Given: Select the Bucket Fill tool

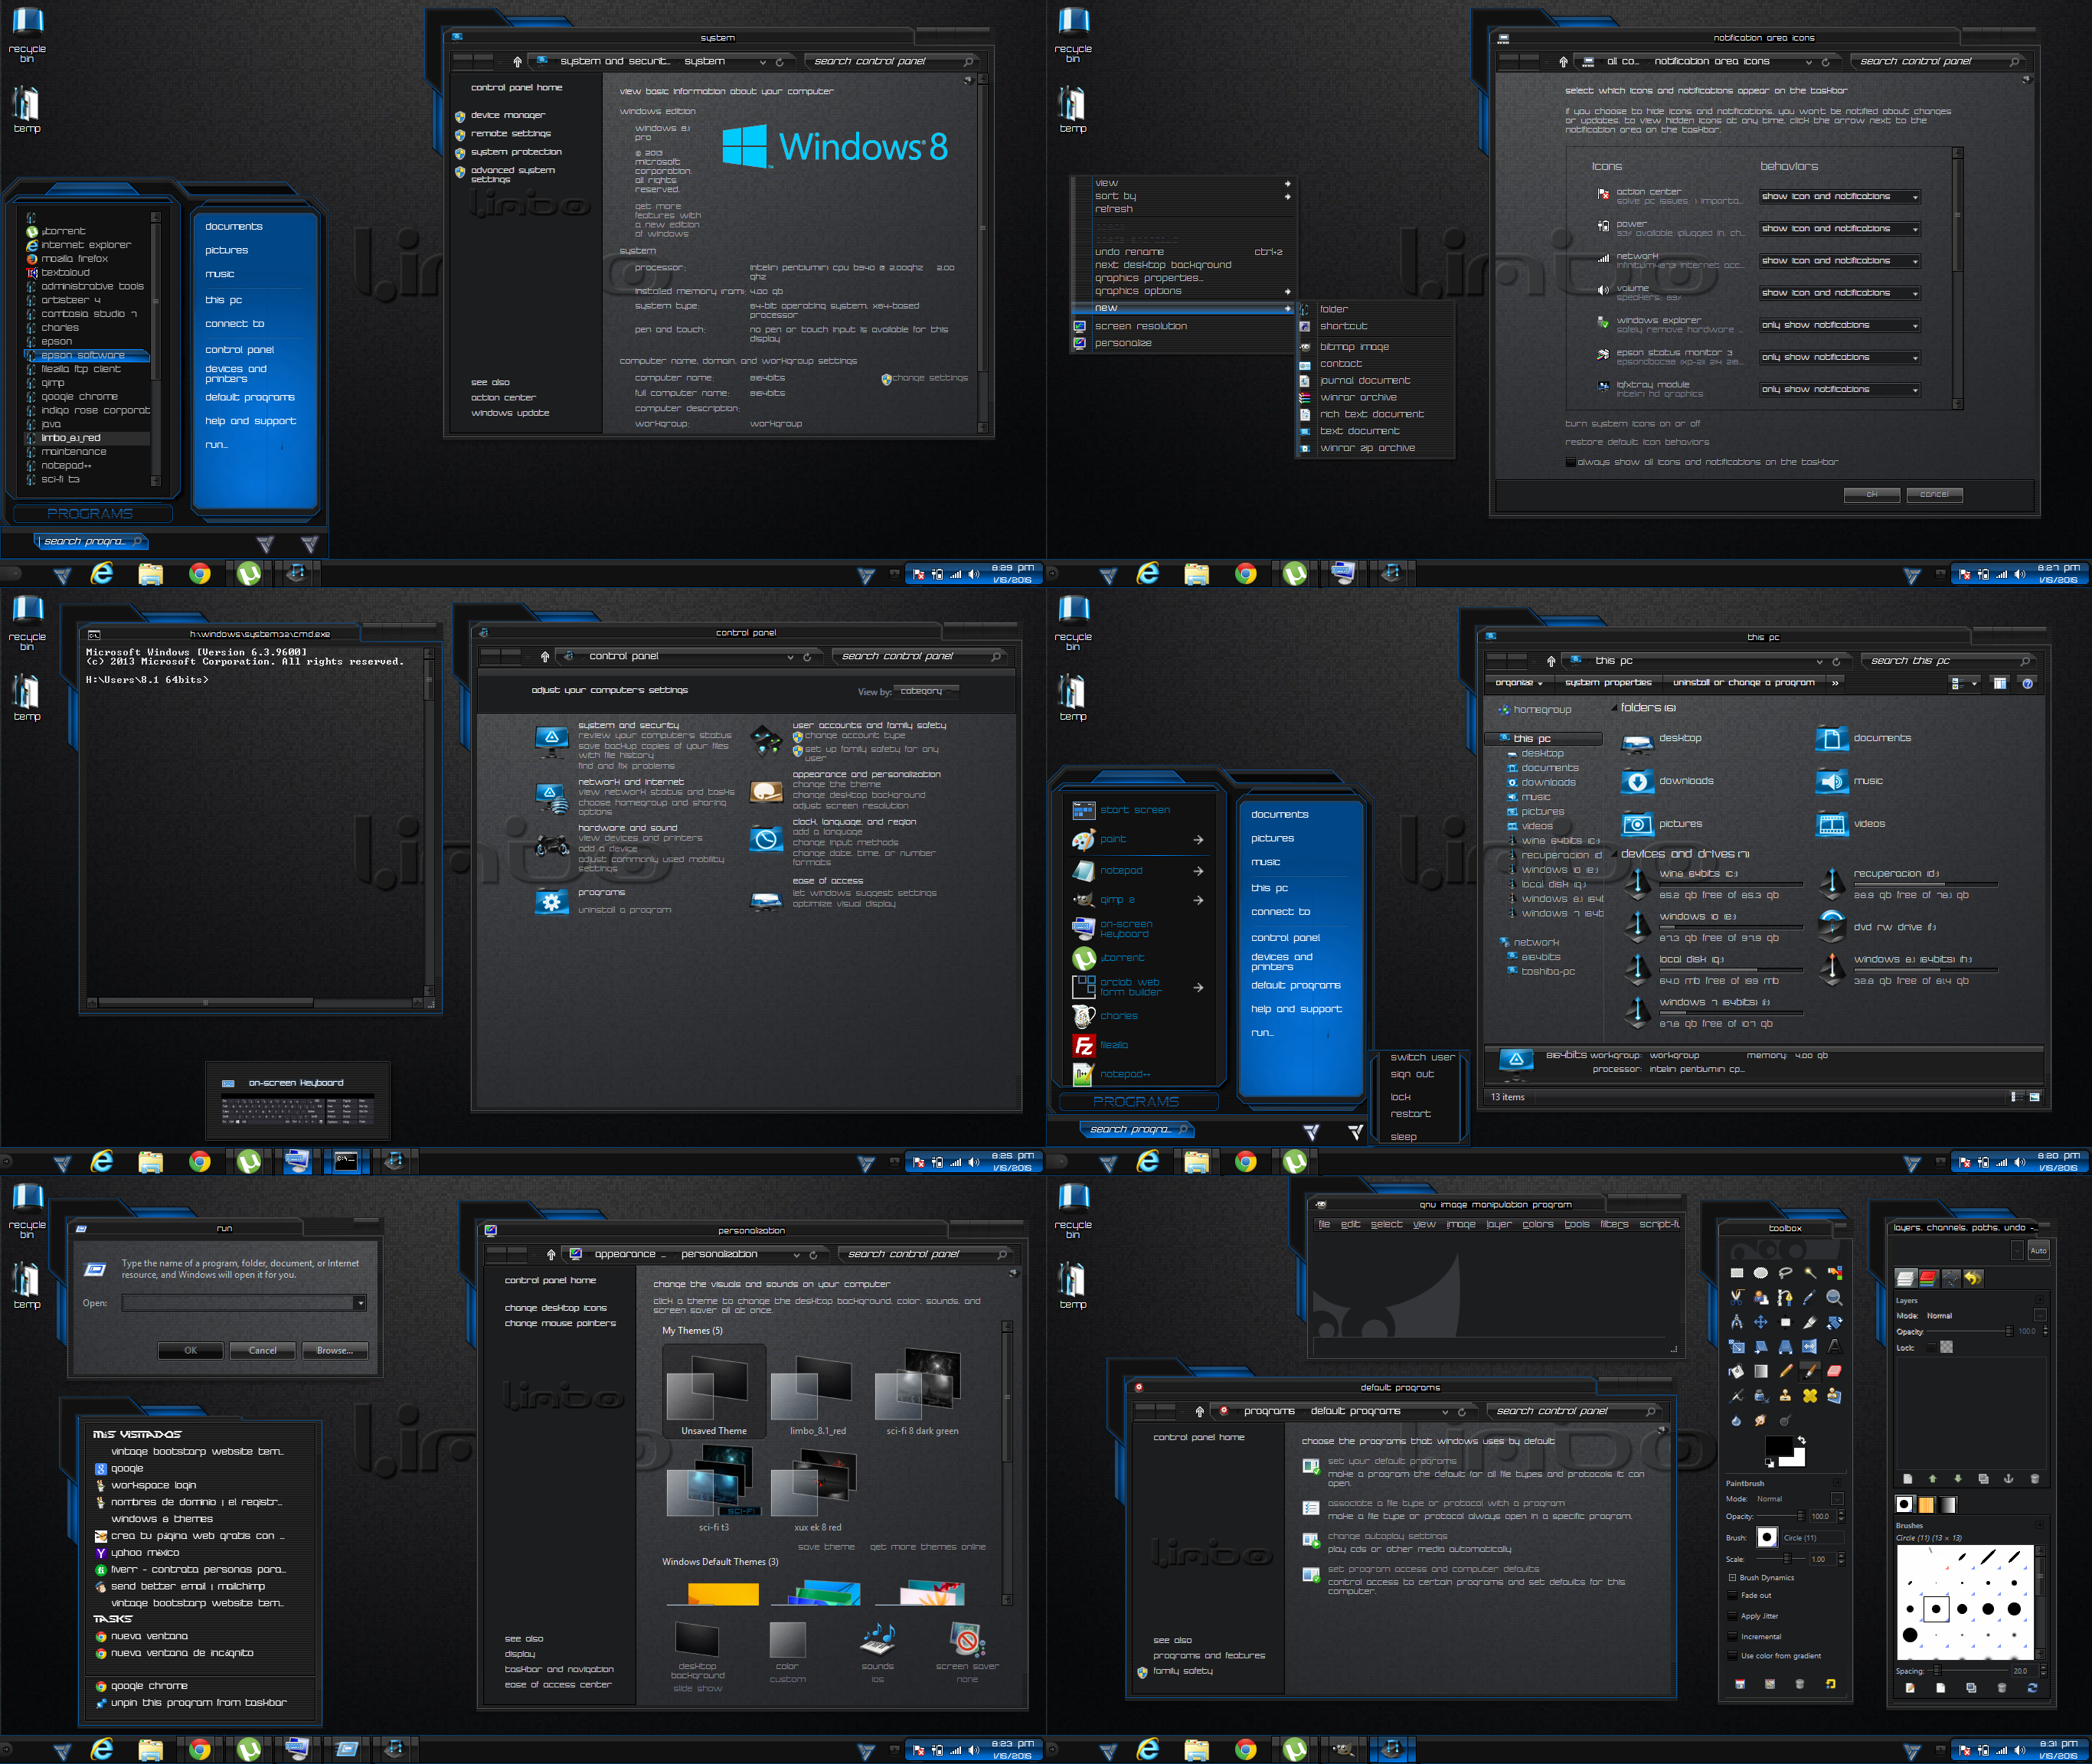Looking at the screenshot, I should pyautogui.click(x=1736, y=1371).
